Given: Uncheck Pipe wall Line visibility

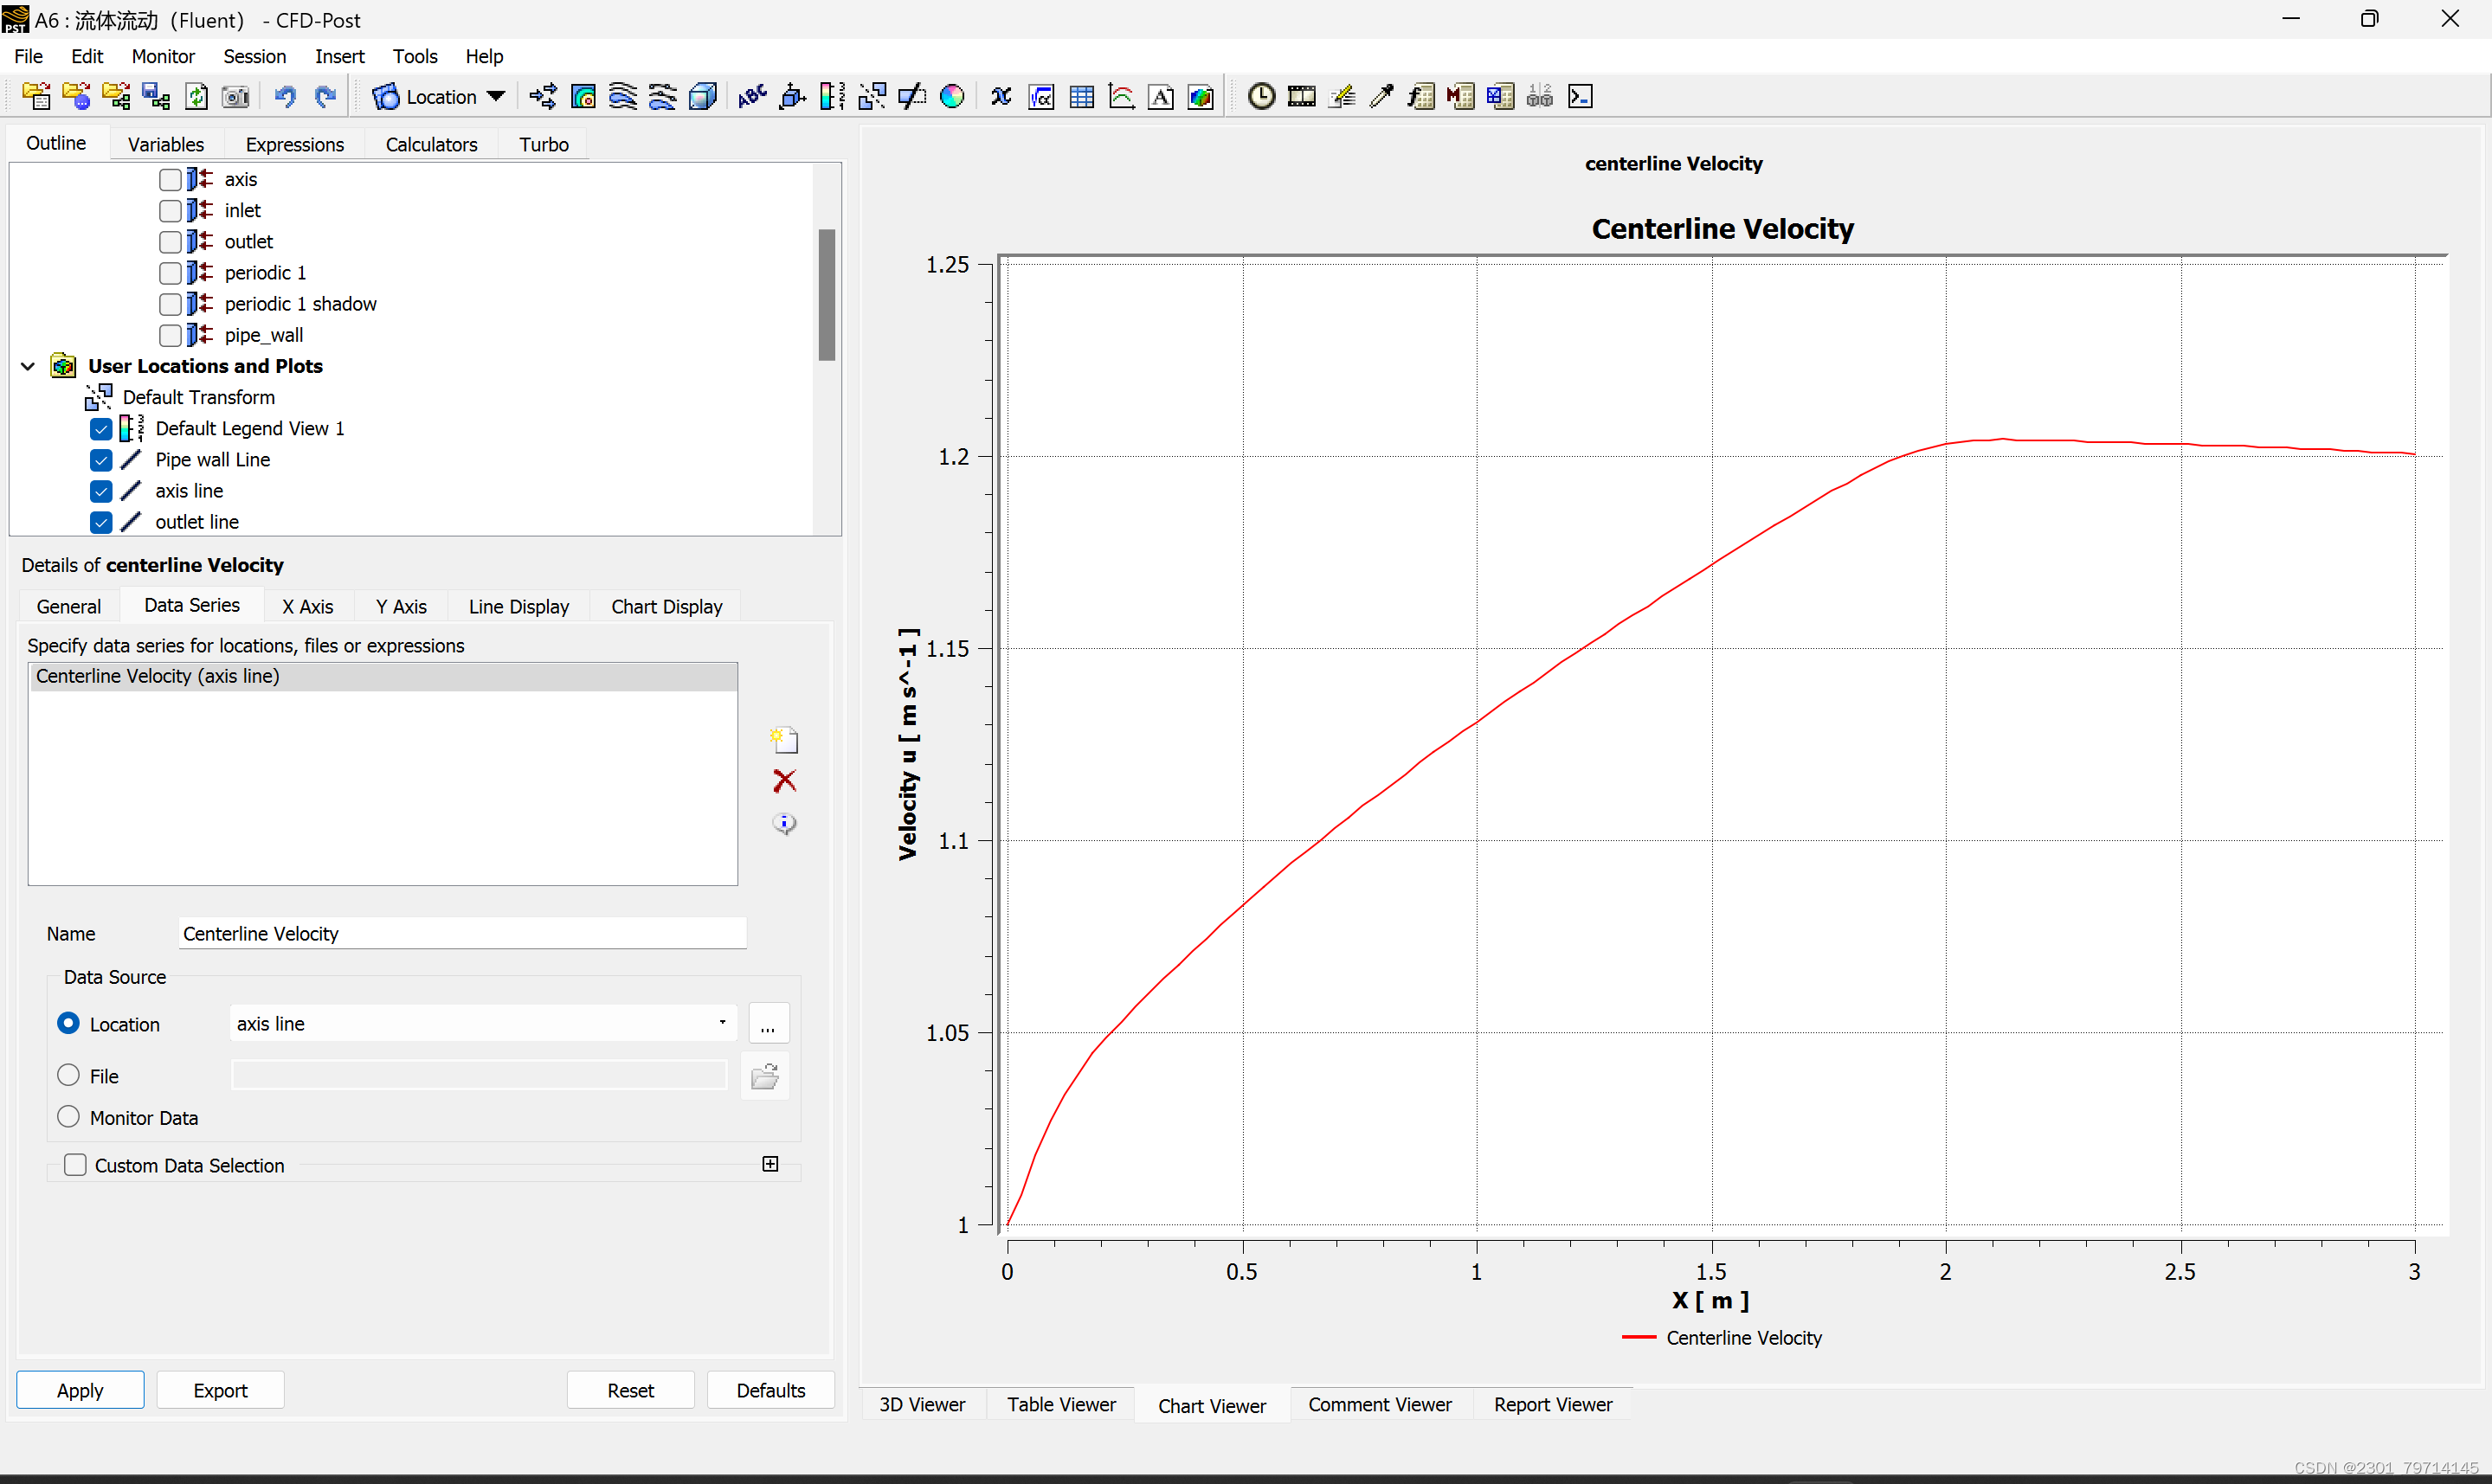Looking at the screenshot, I should (x=101, y=460).
